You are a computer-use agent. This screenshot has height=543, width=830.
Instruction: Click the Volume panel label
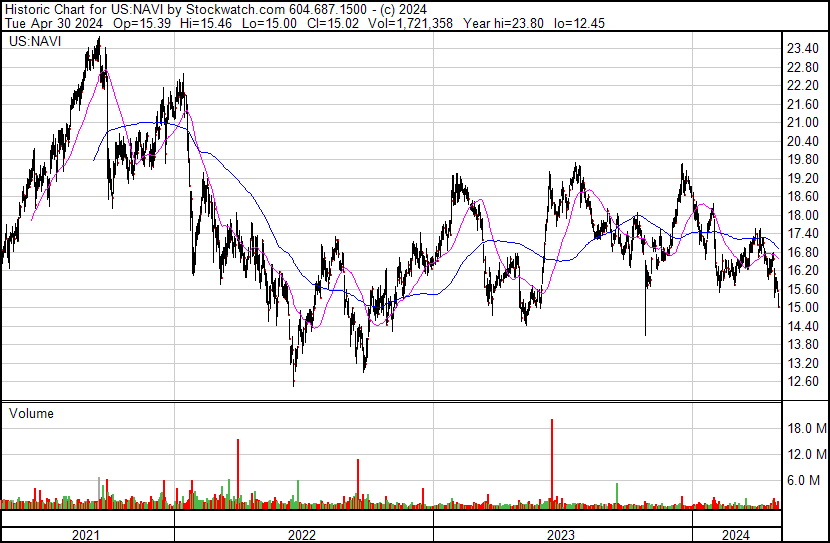tap(31, 413)
